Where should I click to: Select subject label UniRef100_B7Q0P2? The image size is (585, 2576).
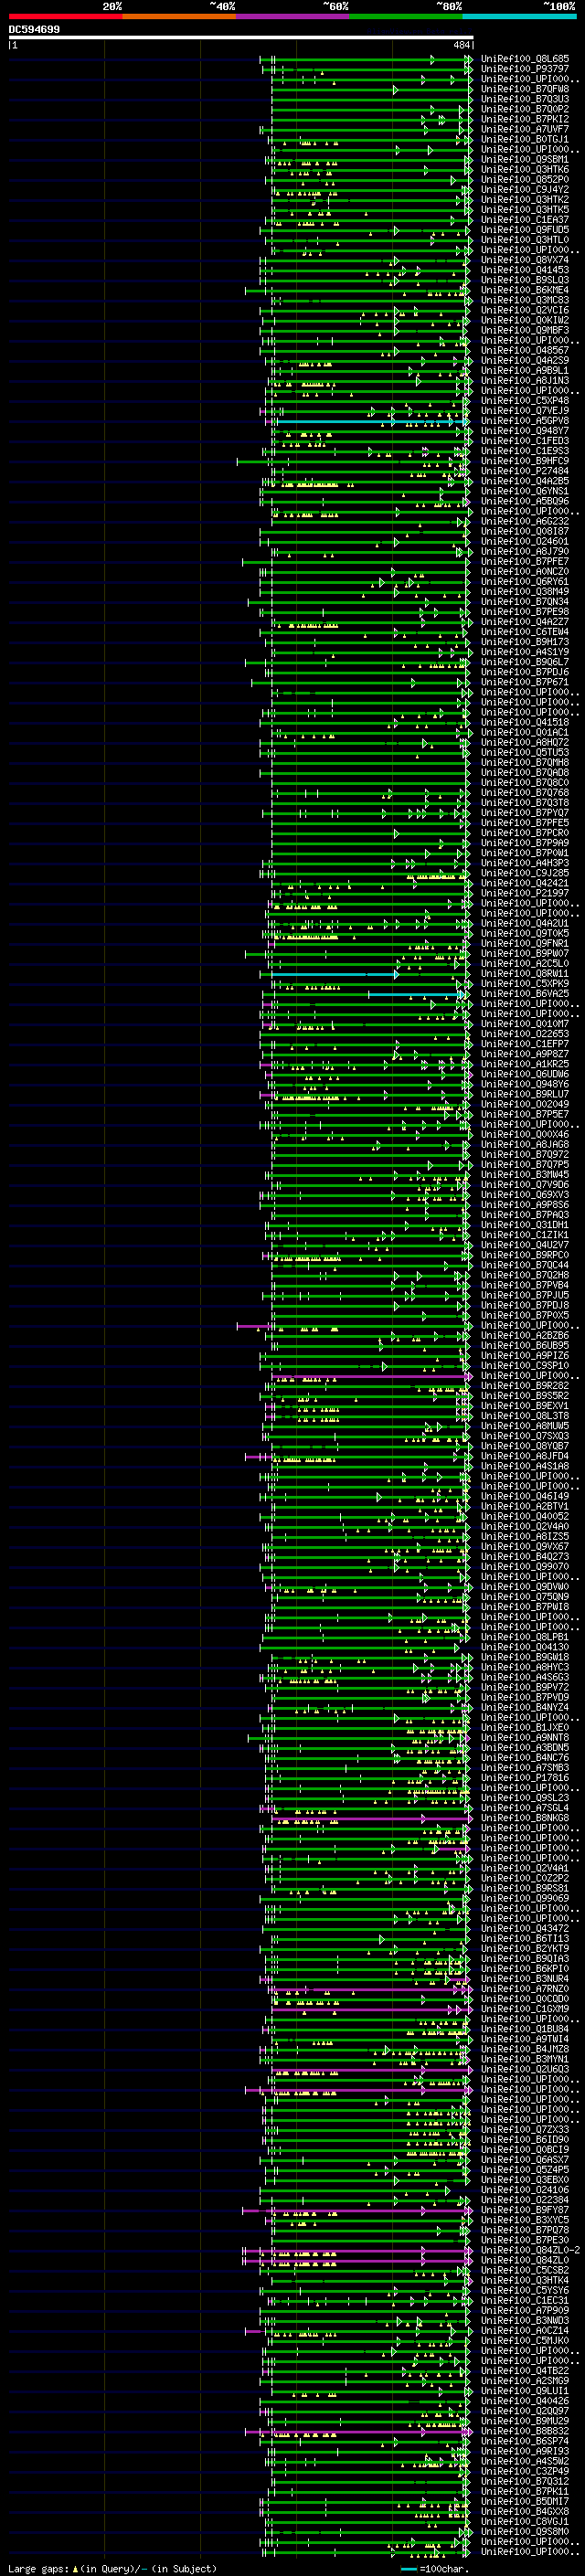click(x=525, y=109)
